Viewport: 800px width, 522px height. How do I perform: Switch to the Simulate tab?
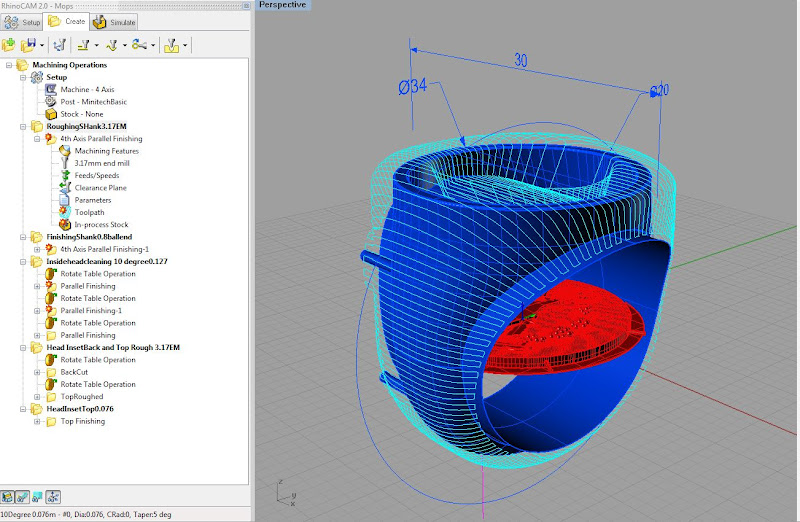pos(115,22)
